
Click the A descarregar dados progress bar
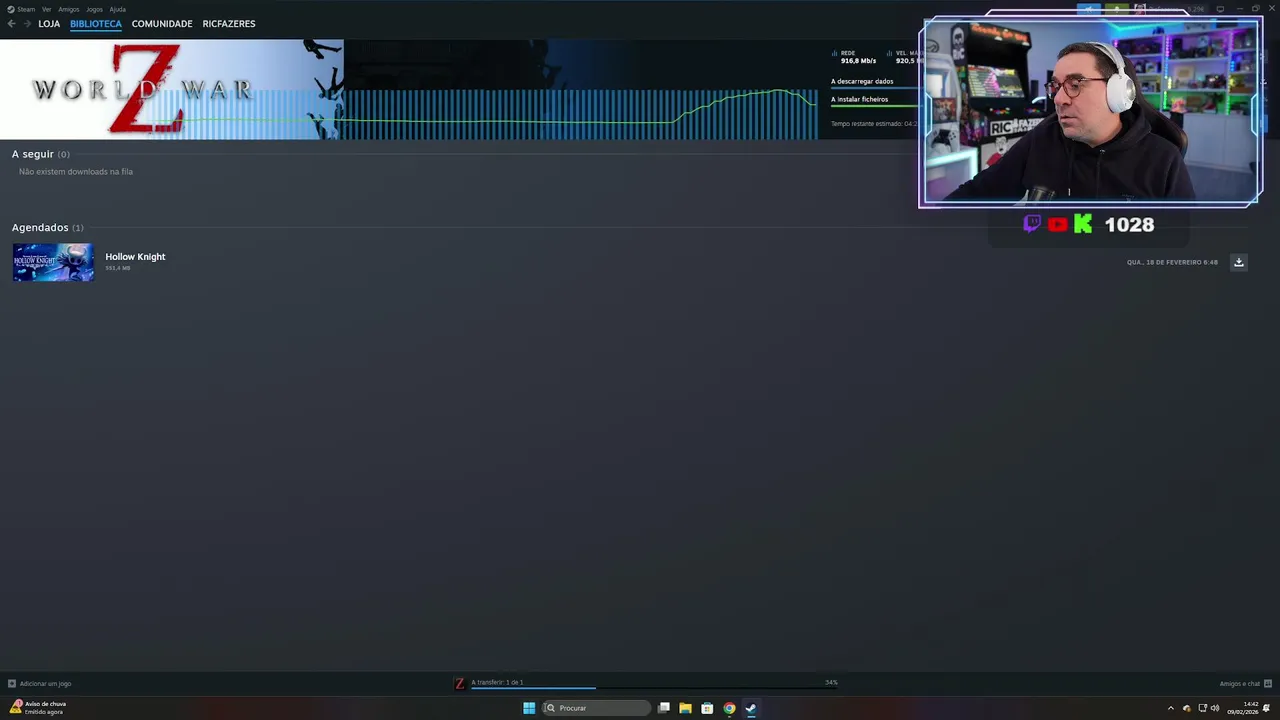pos(874,88)
